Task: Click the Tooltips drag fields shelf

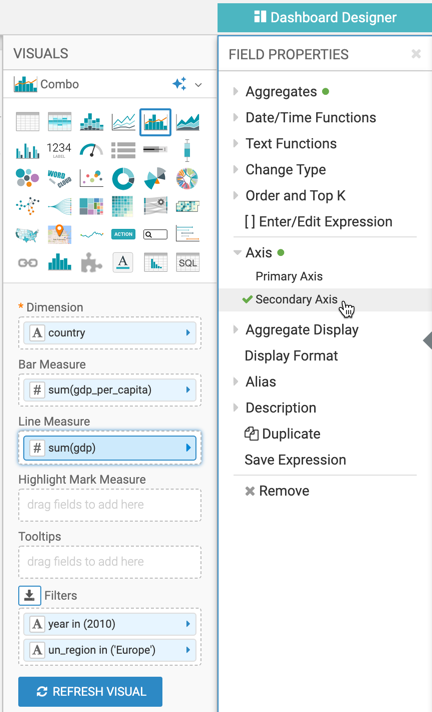Action: pos(110,562)
